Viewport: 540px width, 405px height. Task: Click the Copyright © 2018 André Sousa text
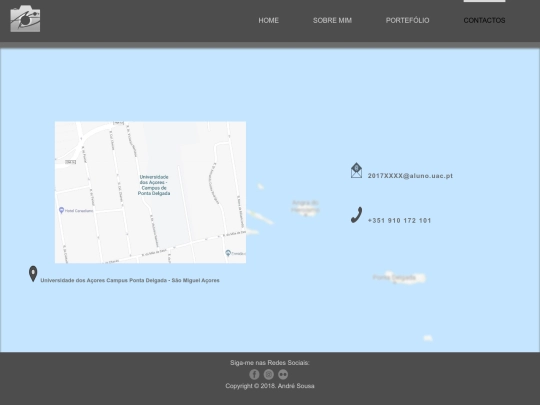(x=270, y=386)
